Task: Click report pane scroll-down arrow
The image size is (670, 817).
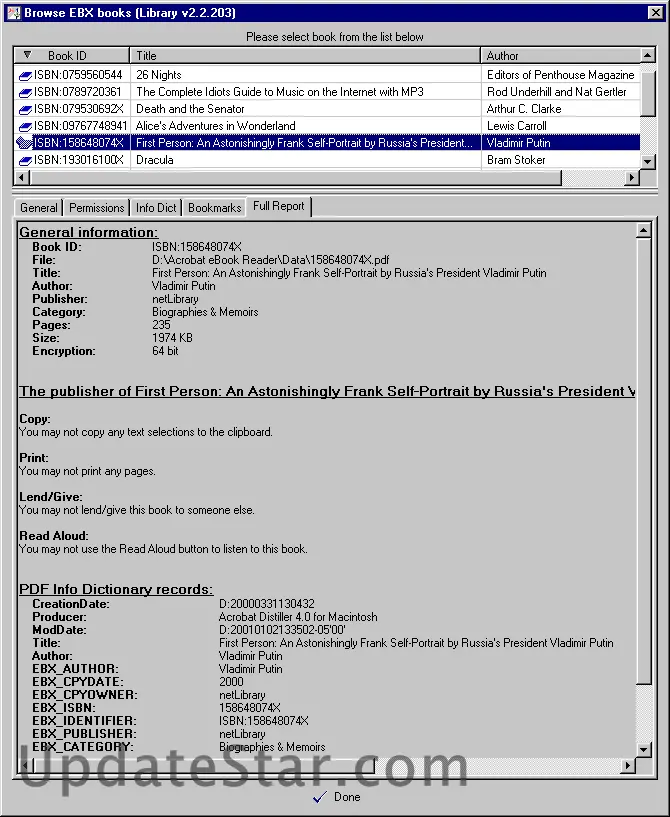Action: click(644, 750)
